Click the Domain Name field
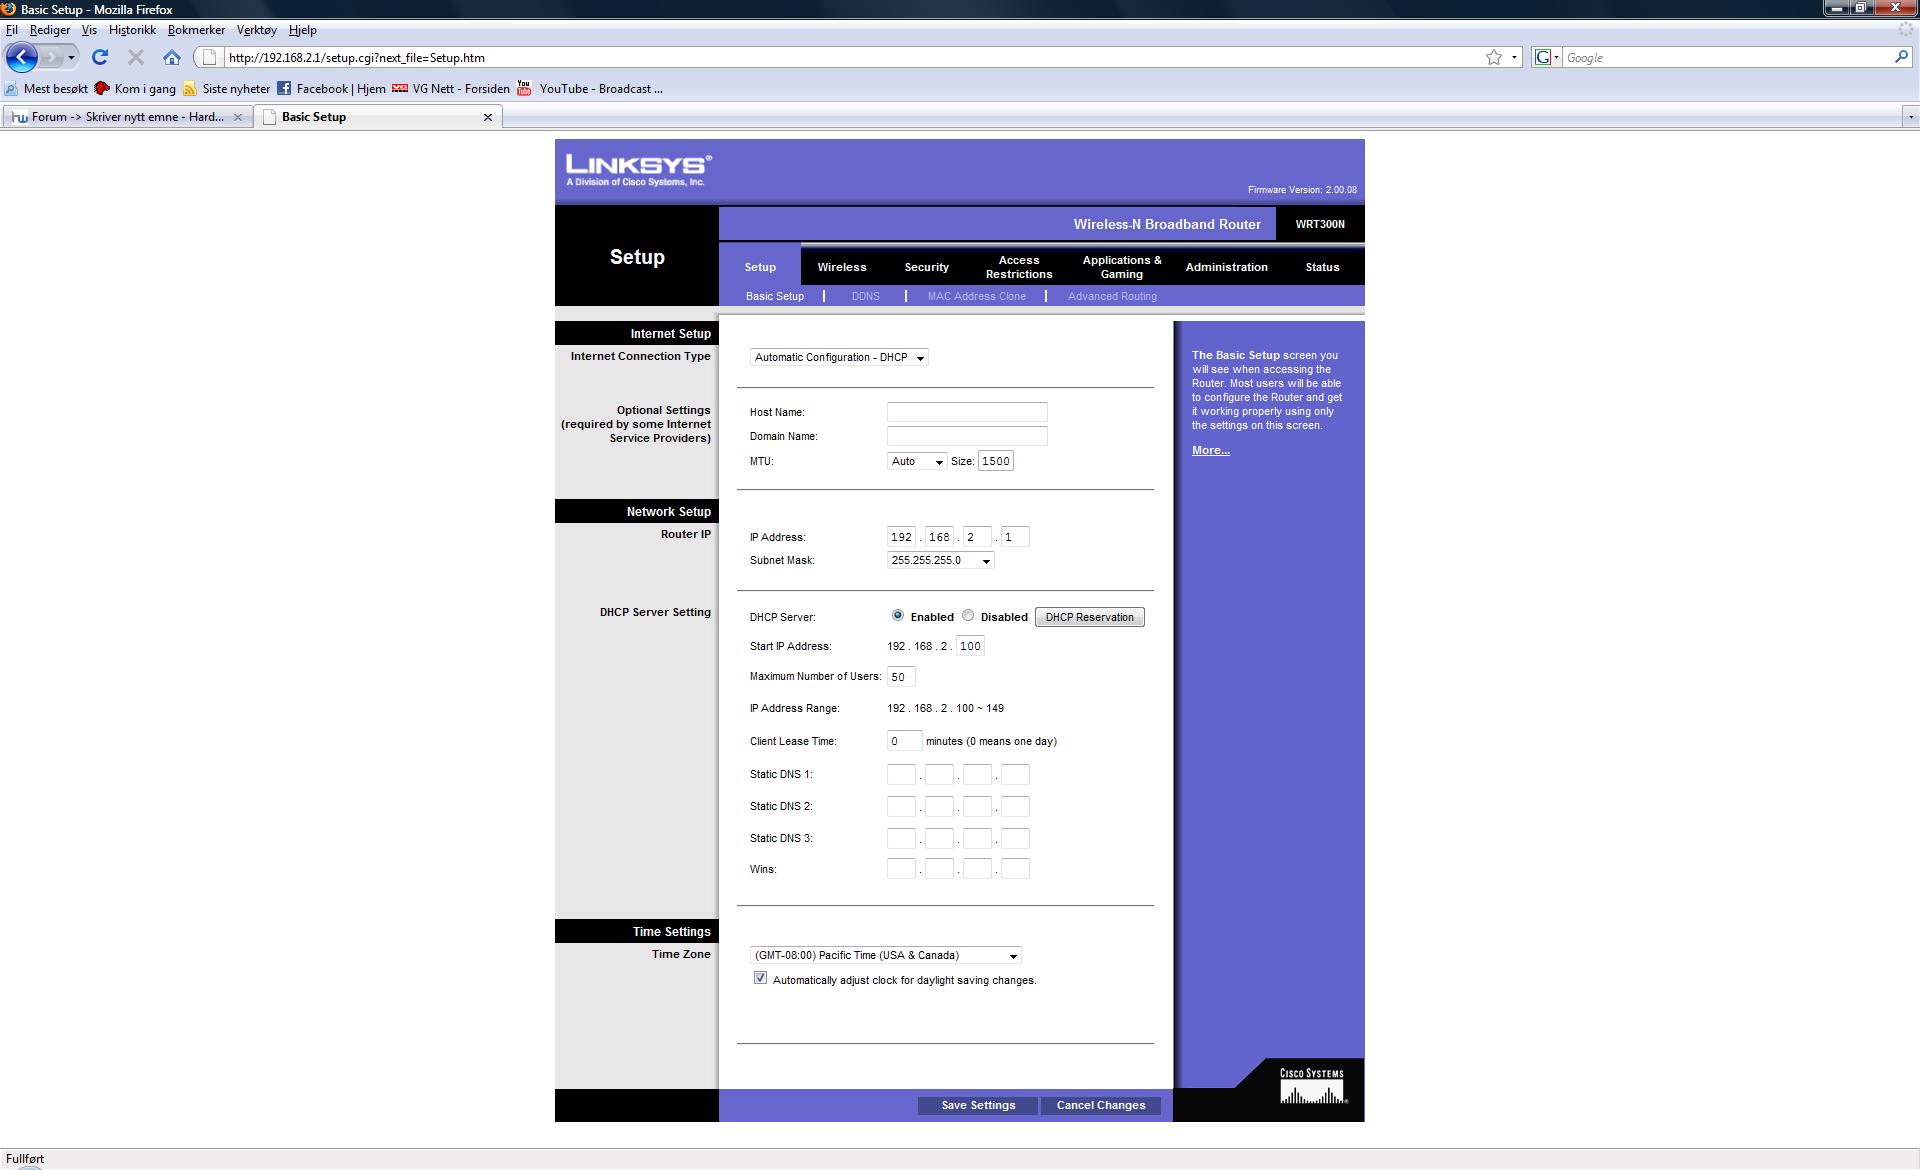Image resolution: width=1920 pixels, height=1170 pixels. [967, 436]
